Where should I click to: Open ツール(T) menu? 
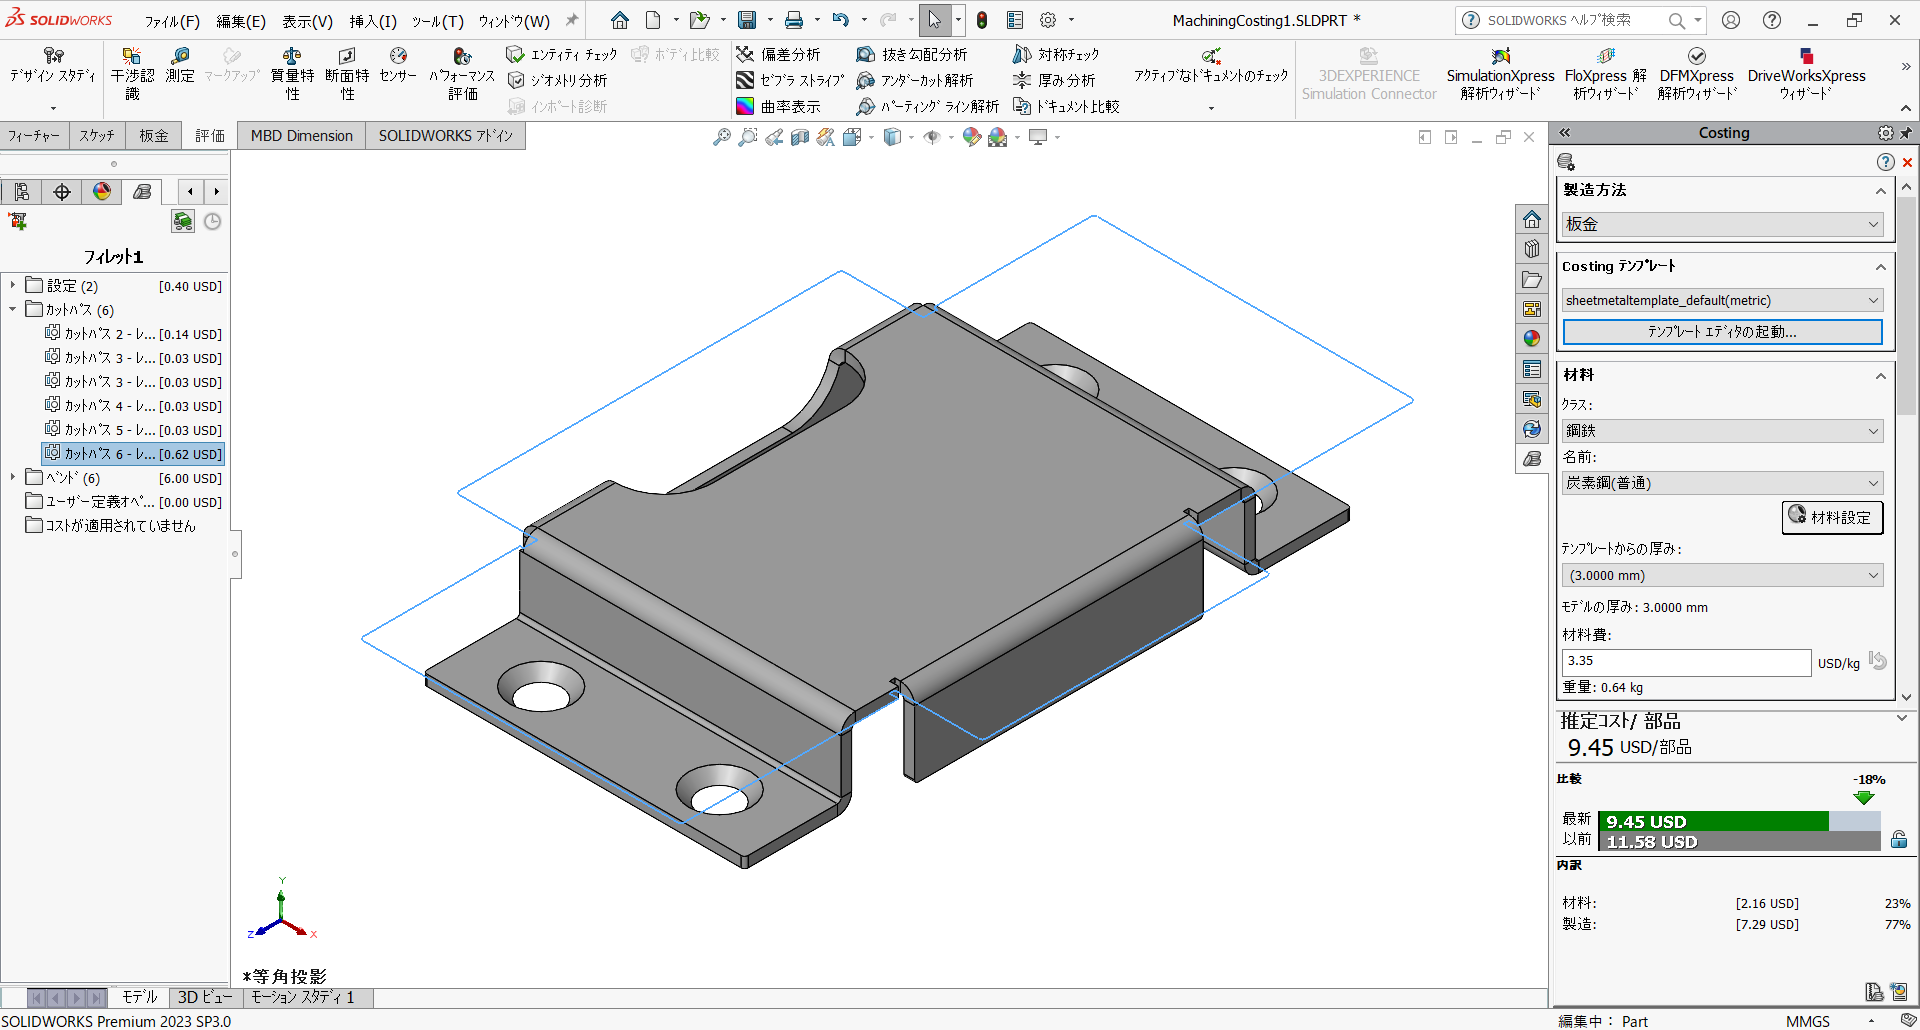click(x=438, y=21)
